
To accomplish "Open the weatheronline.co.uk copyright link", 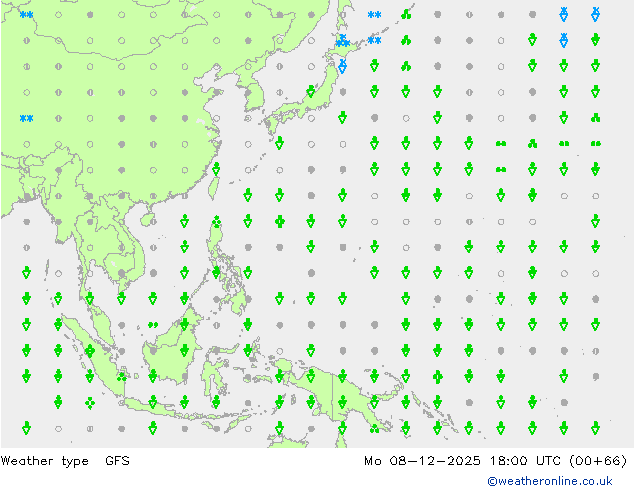I will click(x=550, y=481).
